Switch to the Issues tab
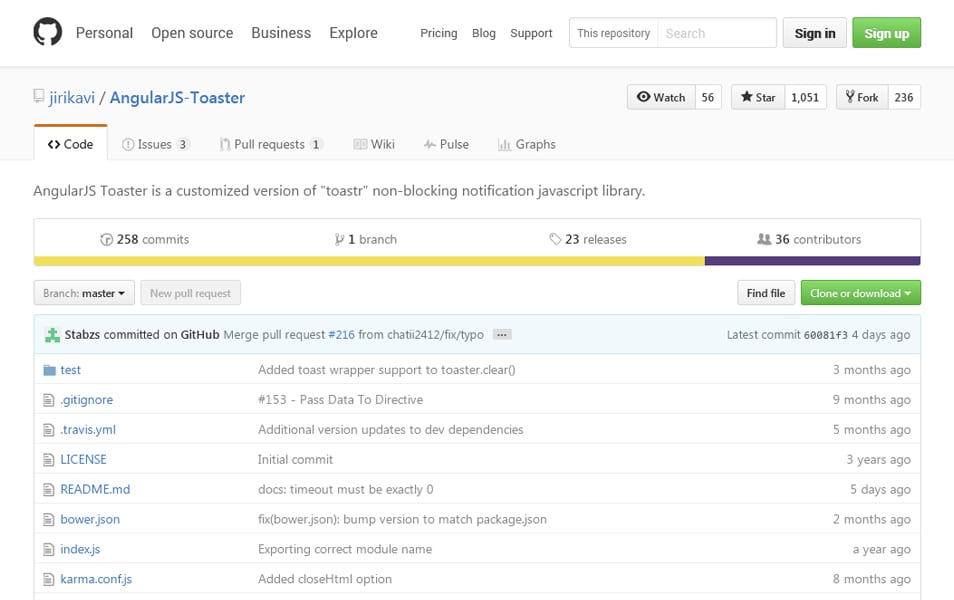Image resolution: width=954 pixels, height=600 pixels. (155, 144)
